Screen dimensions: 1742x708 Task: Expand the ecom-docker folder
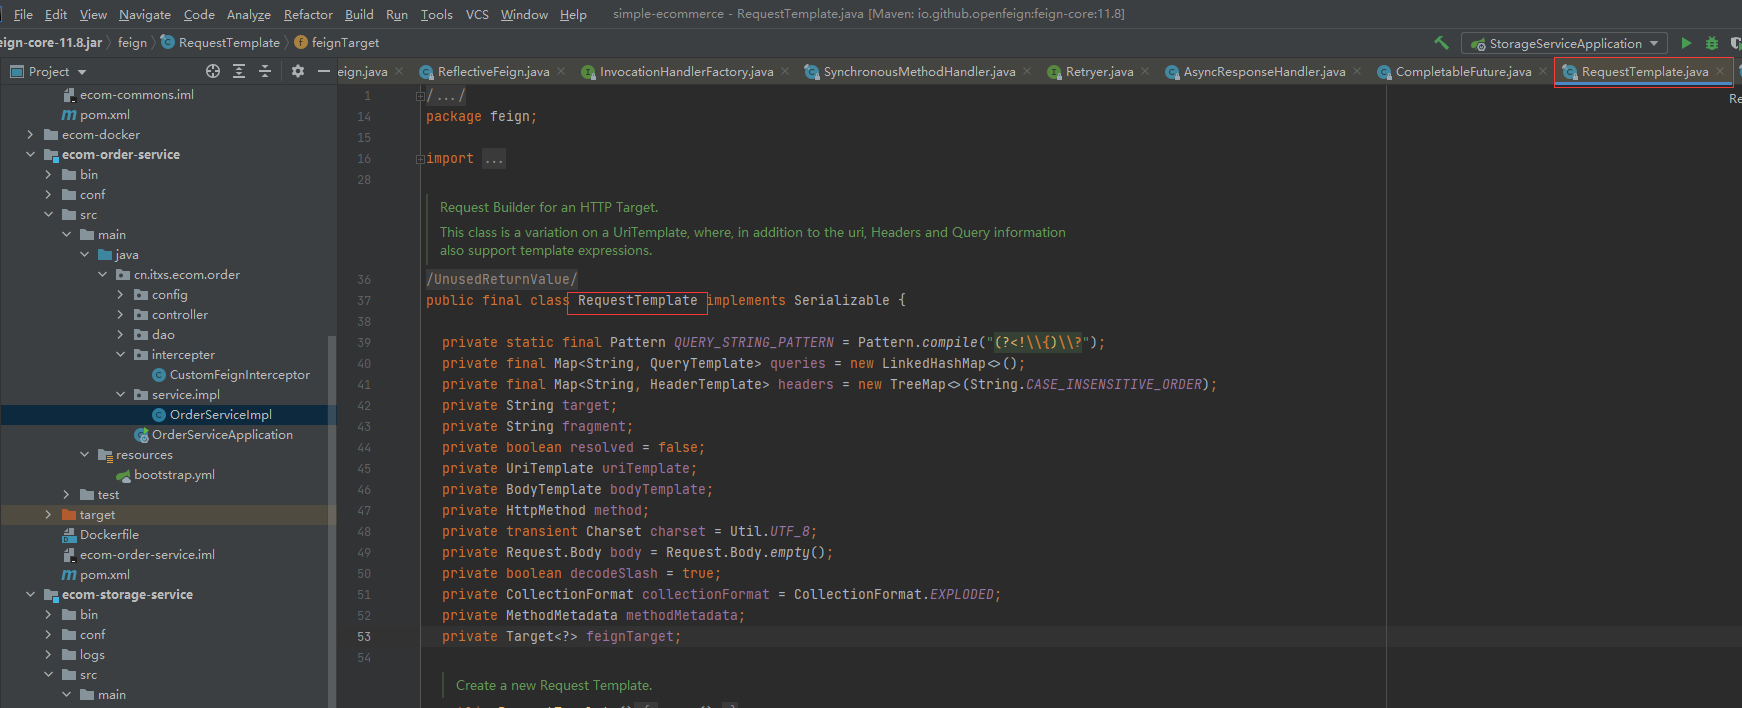(x=30, y=134)
